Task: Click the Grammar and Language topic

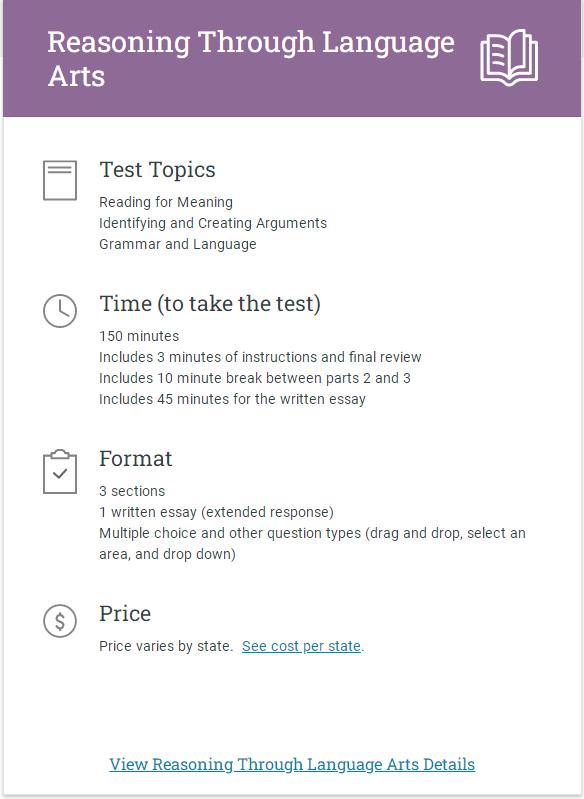Action: [x=177, y=244]
